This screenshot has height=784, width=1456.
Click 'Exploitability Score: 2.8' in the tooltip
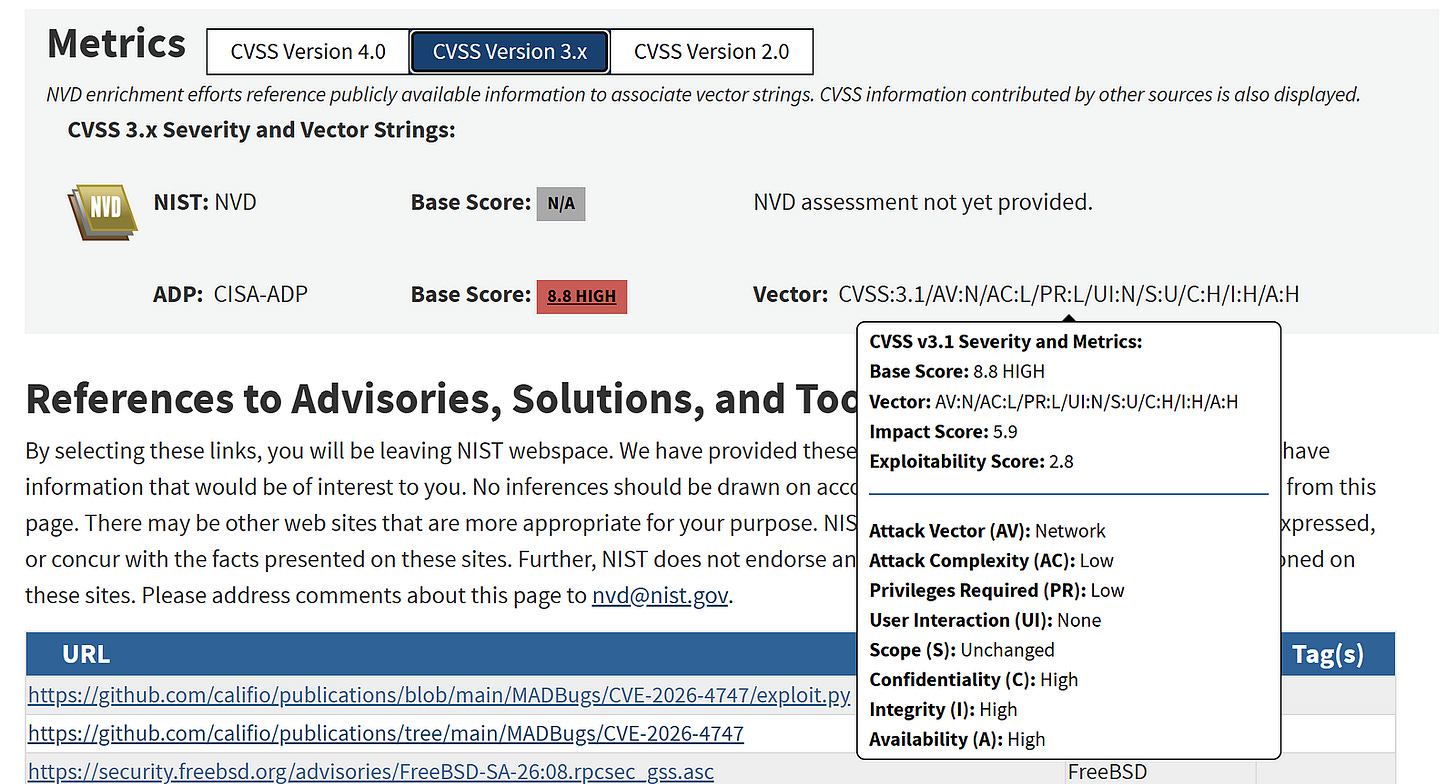[971, 462]
